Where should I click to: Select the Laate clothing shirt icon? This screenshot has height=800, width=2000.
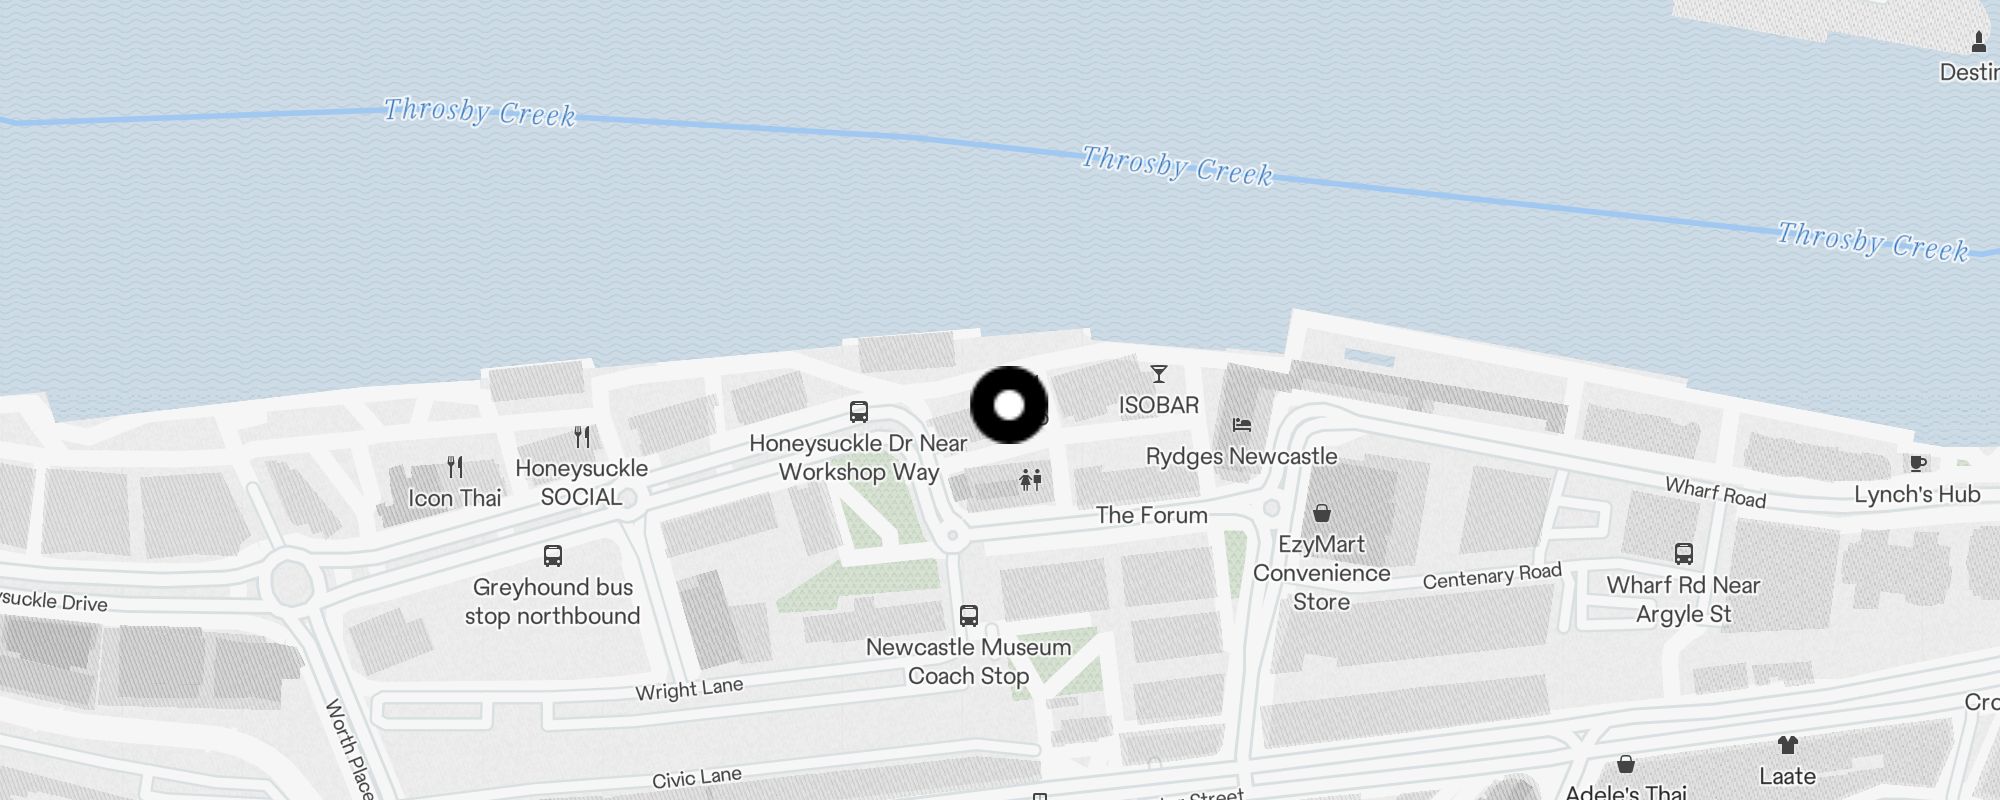pyautogui.click(x=1787, y=744)
